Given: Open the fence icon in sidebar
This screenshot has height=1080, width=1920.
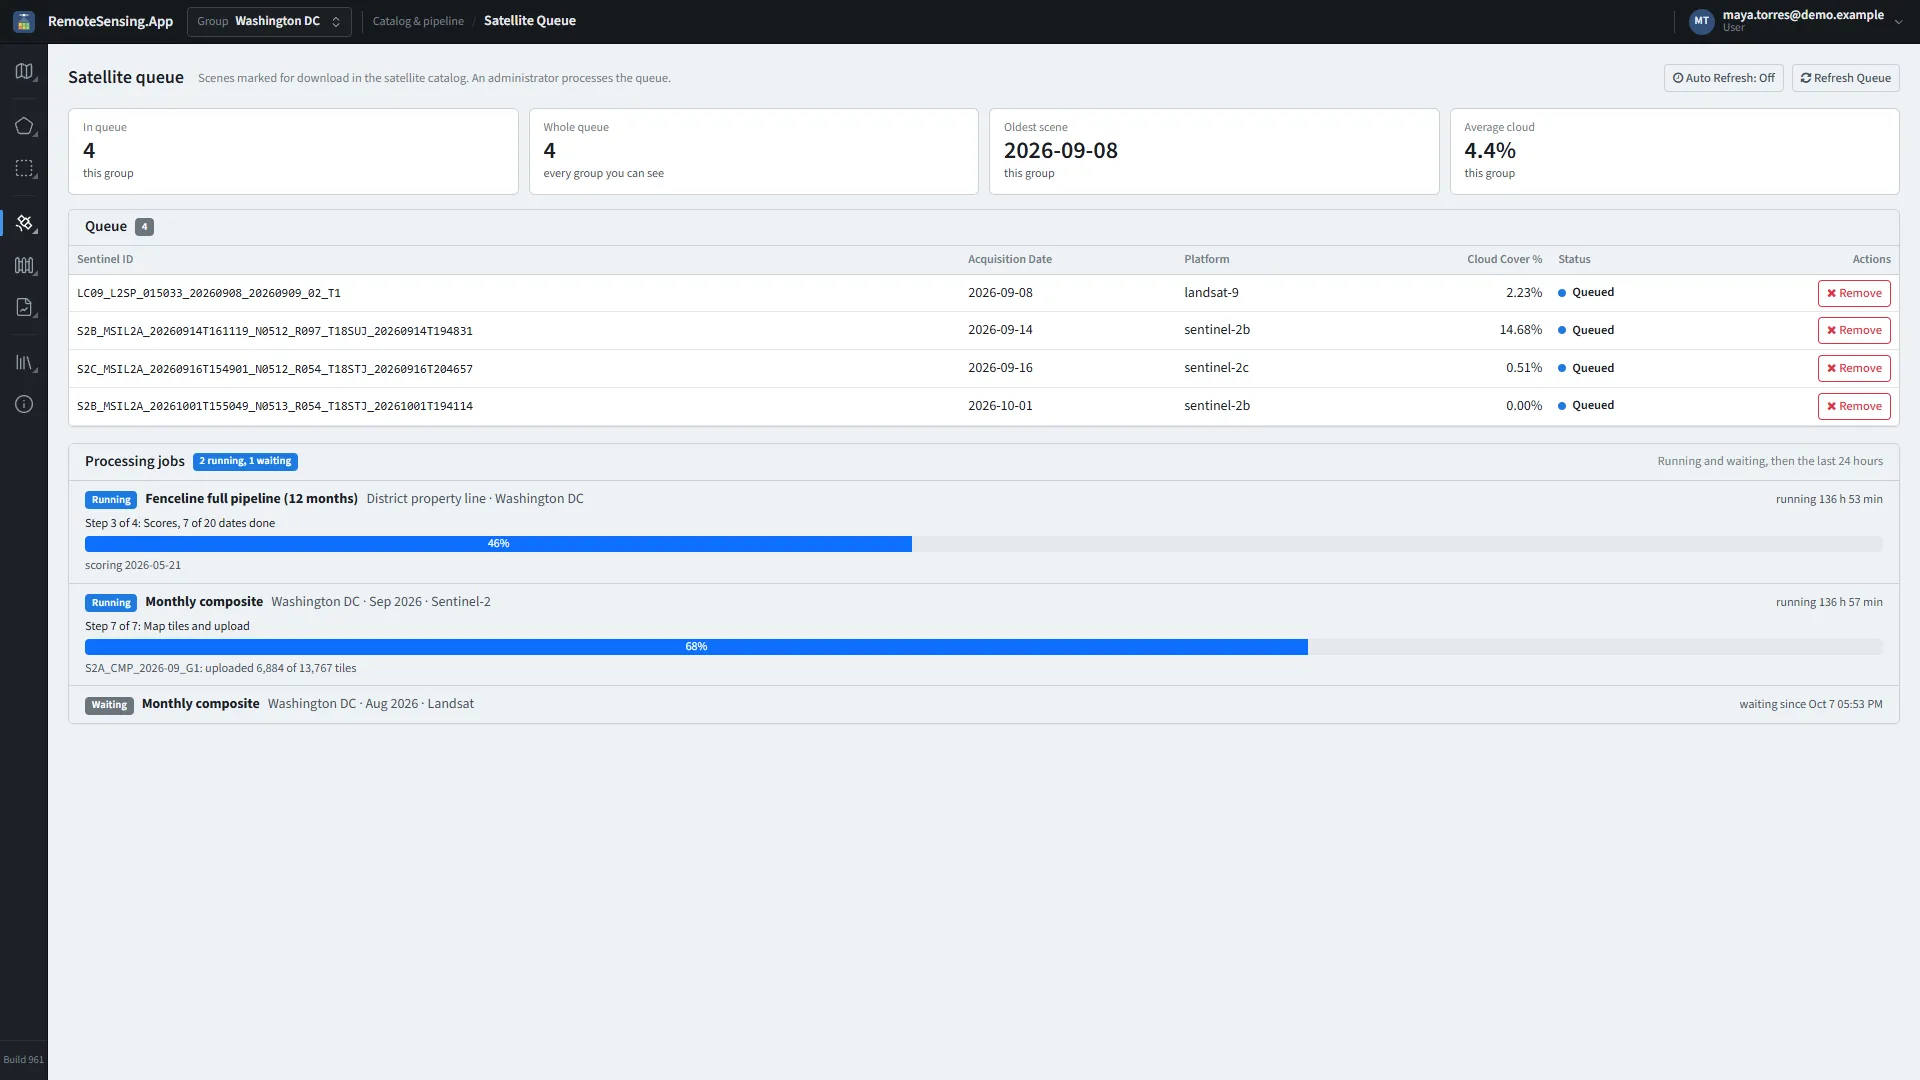Looking at the screenshot, I should [24, 265].
